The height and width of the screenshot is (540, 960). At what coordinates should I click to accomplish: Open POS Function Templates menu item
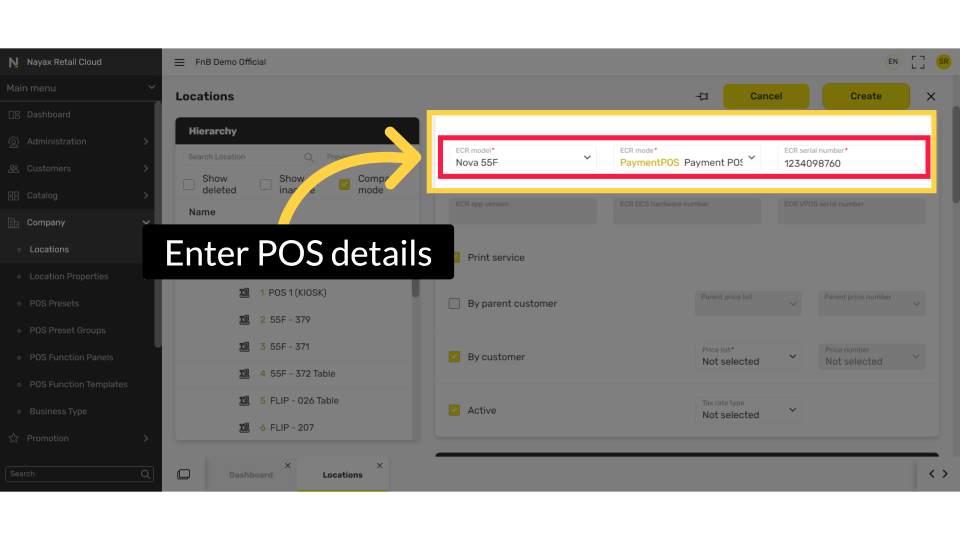pyautogui.click(x=78, y=384)
